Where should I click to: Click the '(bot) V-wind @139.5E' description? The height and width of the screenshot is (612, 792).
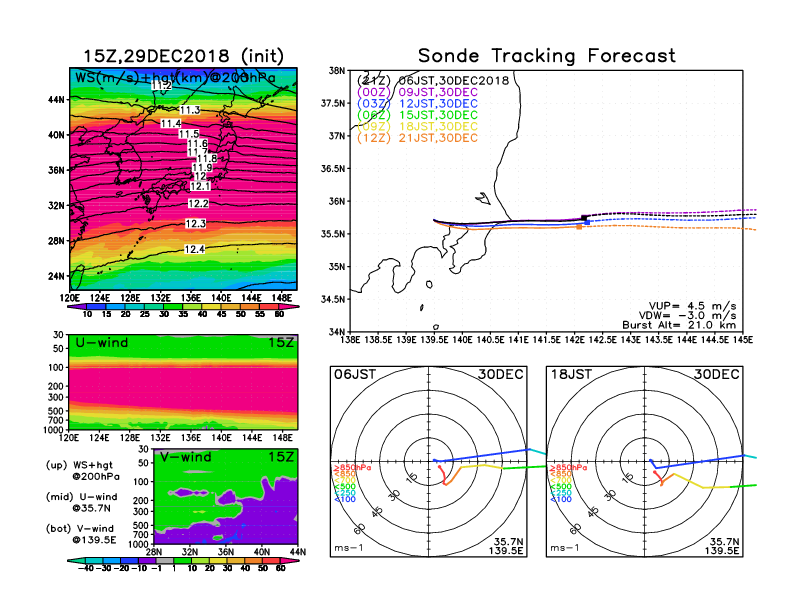(x=81, y=534)
